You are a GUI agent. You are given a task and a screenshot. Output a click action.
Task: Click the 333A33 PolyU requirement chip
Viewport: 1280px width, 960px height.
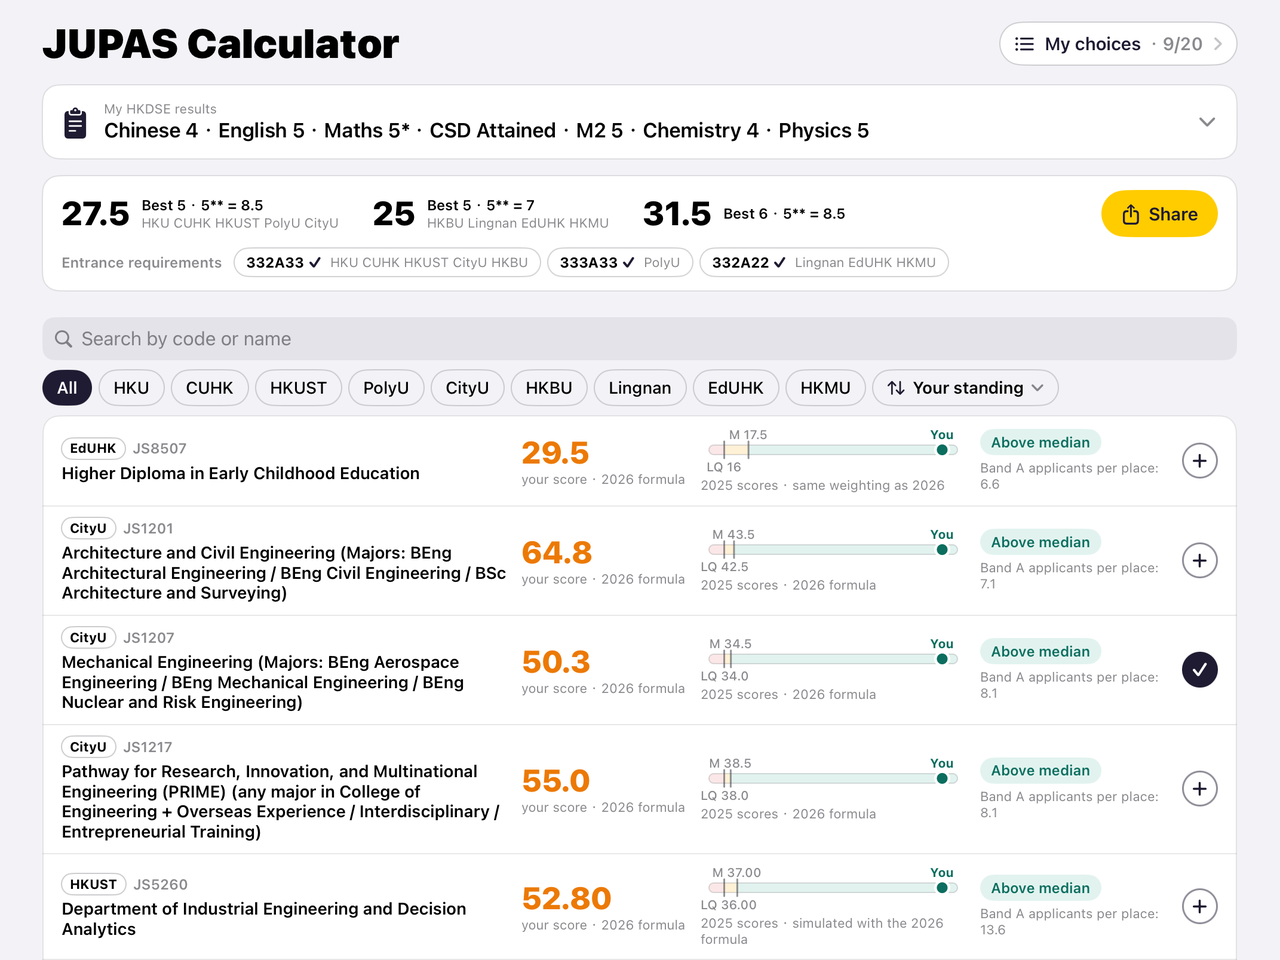(x=620, y=263)
